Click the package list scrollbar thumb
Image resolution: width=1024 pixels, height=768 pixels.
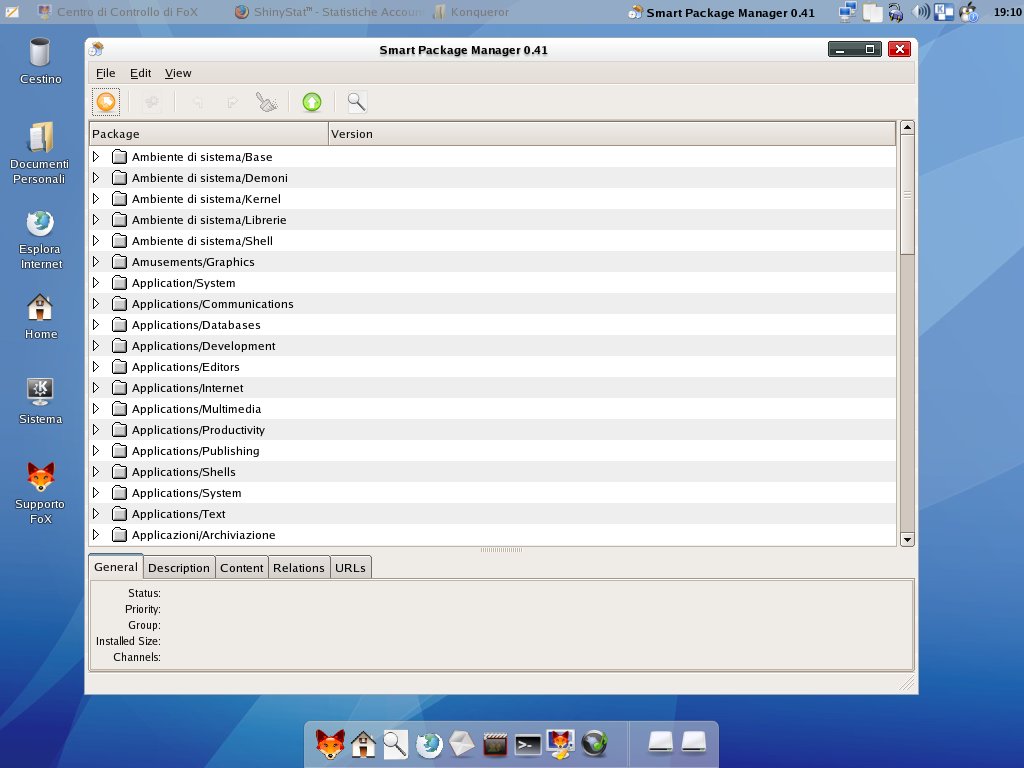[x=907, y=195]
